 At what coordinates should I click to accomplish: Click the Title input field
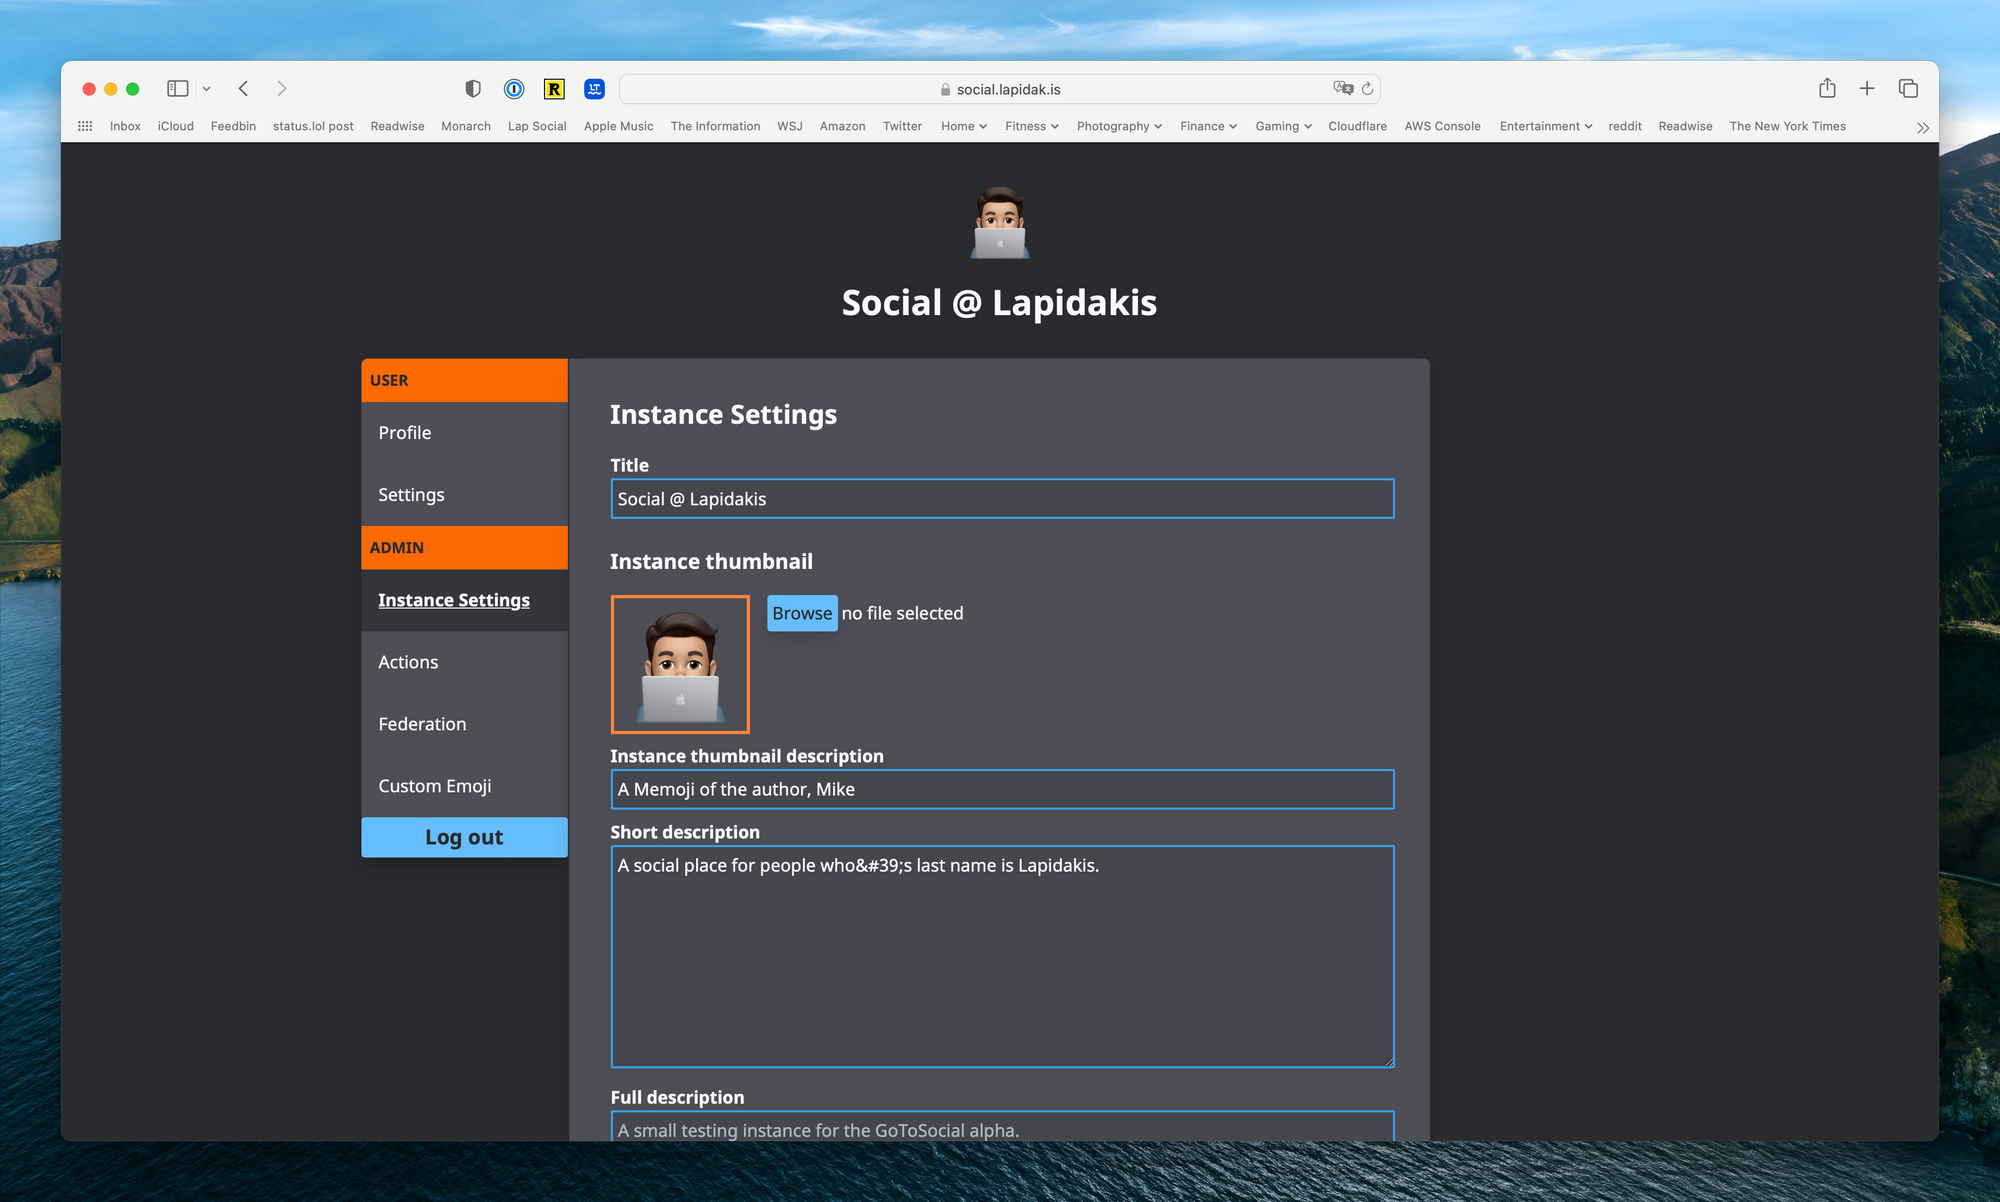tap(1001, 497)
